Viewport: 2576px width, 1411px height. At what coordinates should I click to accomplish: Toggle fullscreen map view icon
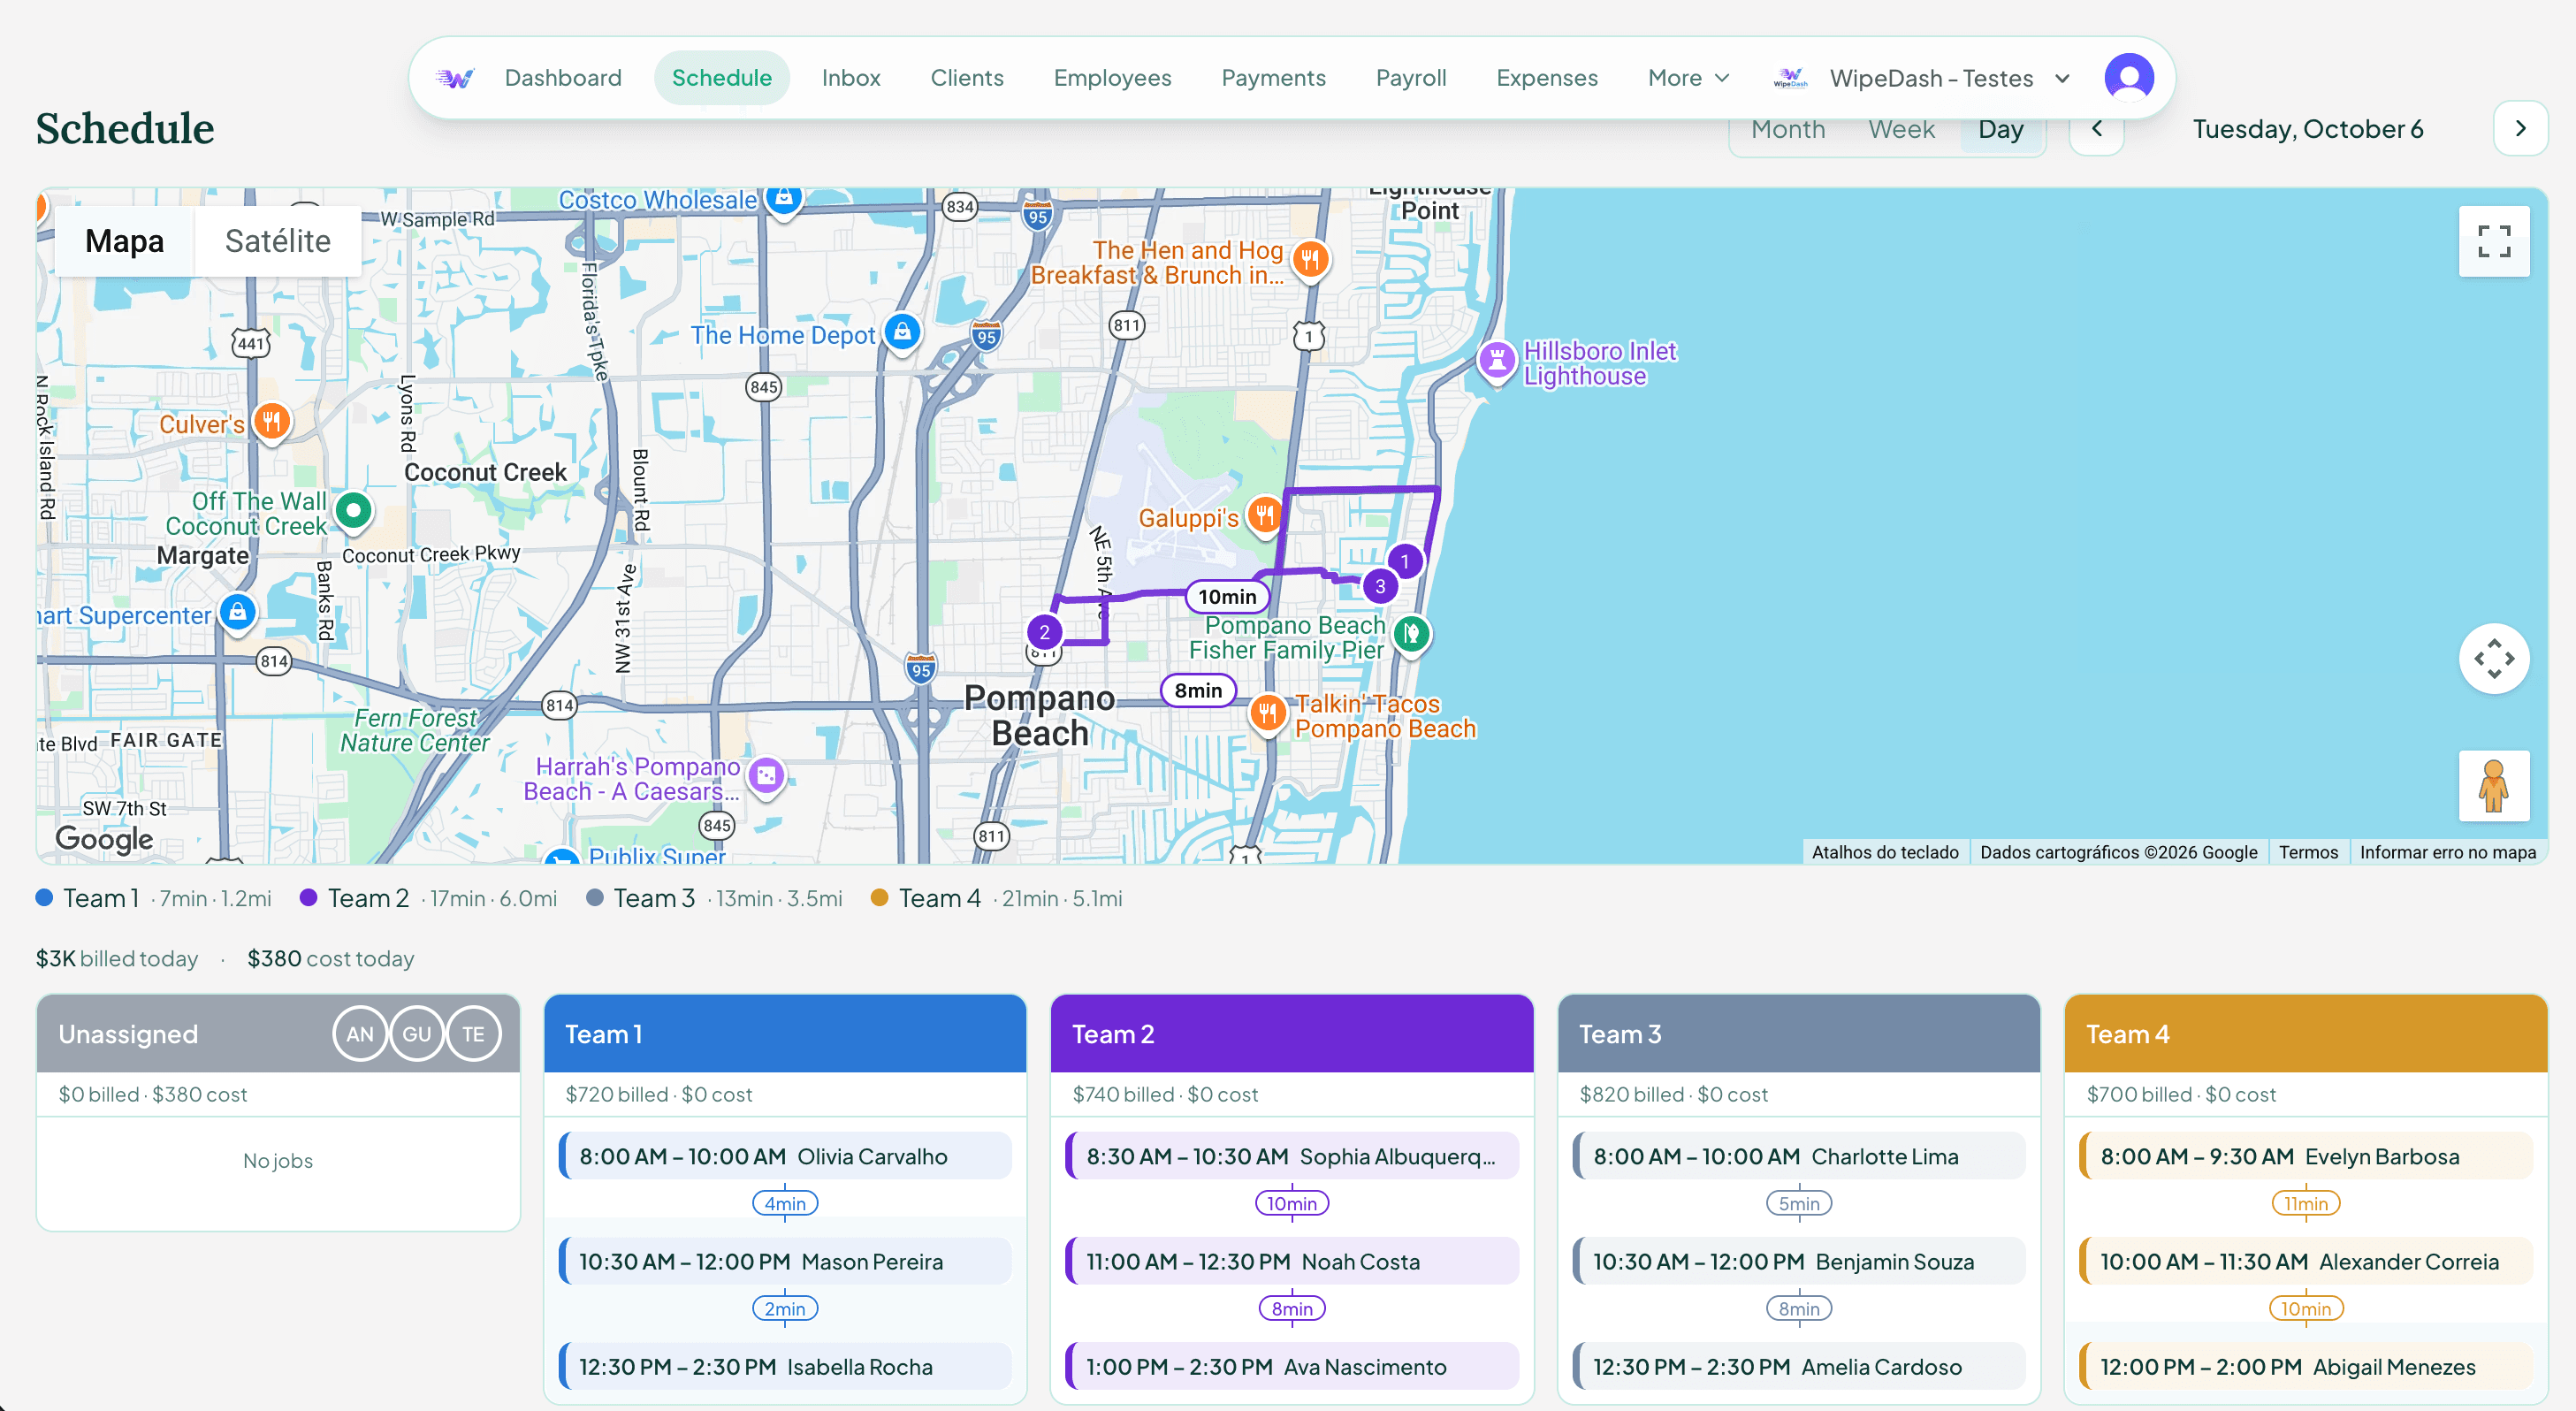2493,241
